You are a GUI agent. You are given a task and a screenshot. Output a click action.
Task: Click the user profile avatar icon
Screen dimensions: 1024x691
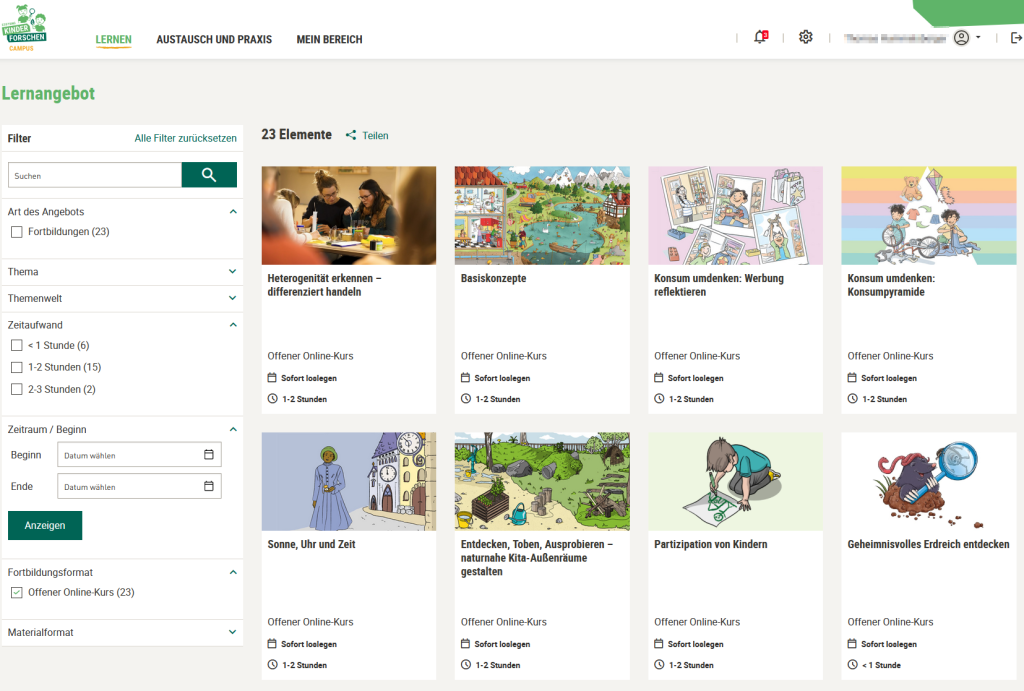pos(961,38)
